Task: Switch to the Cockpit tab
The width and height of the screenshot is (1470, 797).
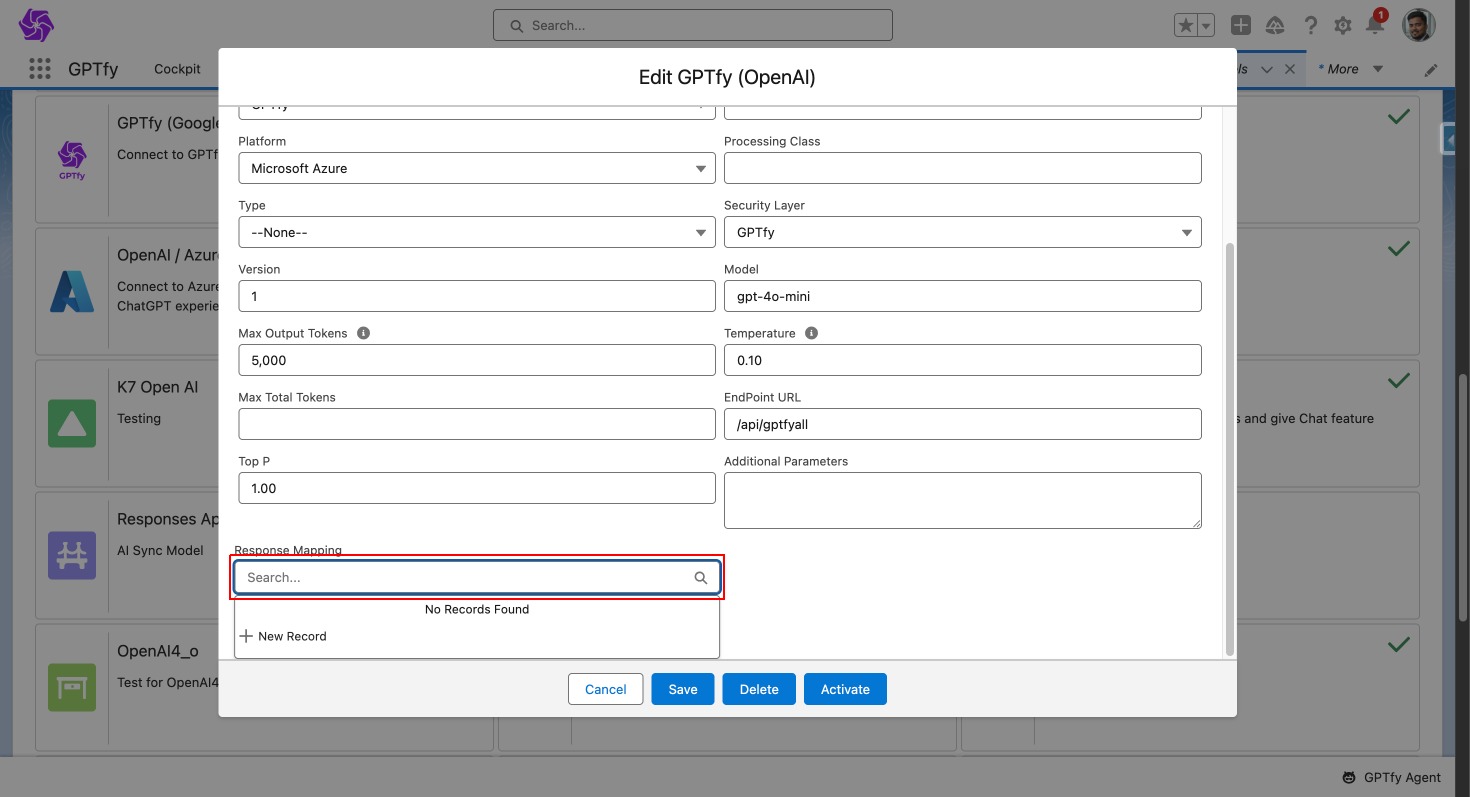Action: pyautogui.click(x=177, y=69)
